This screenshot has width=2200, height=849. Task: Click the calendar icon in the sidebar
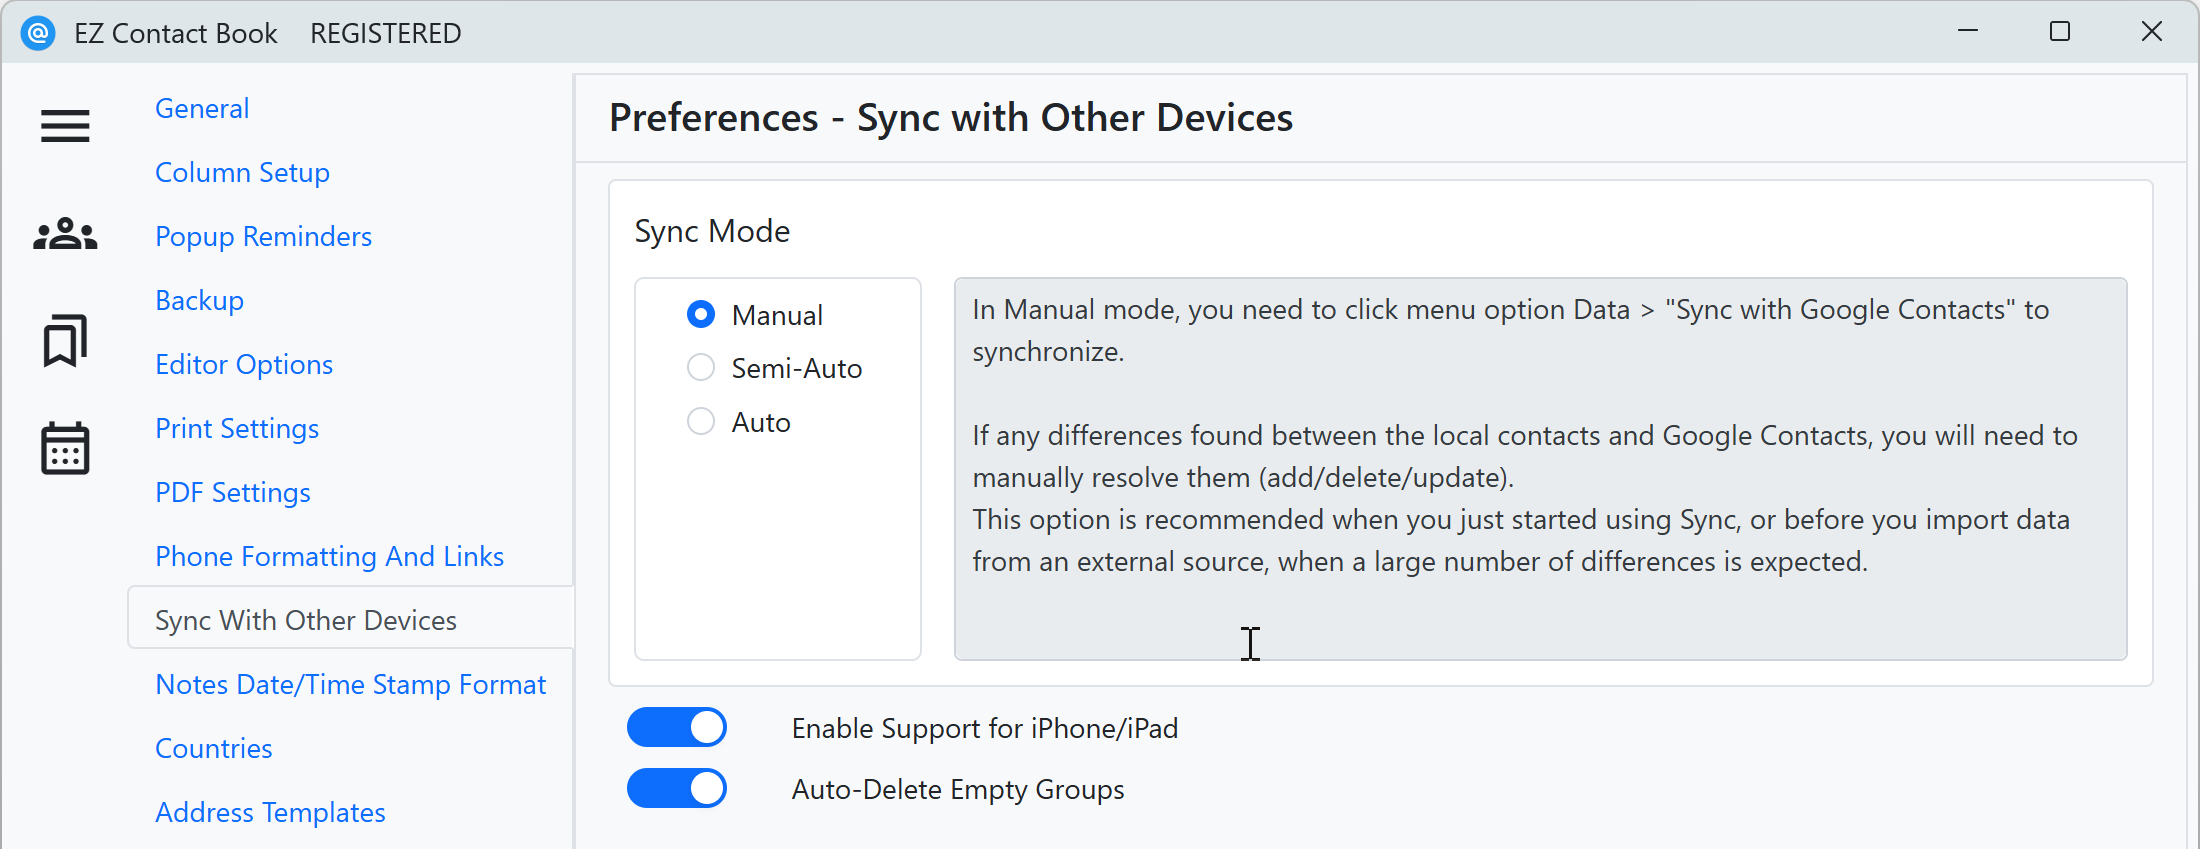(64, 448)
